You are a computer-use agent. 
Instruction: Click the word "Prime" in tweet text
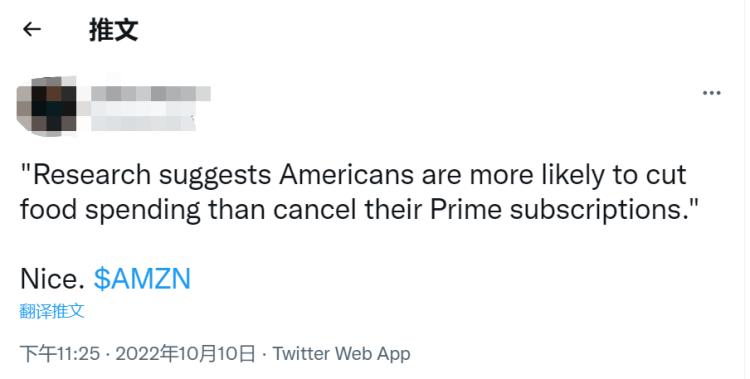point(466,210)
